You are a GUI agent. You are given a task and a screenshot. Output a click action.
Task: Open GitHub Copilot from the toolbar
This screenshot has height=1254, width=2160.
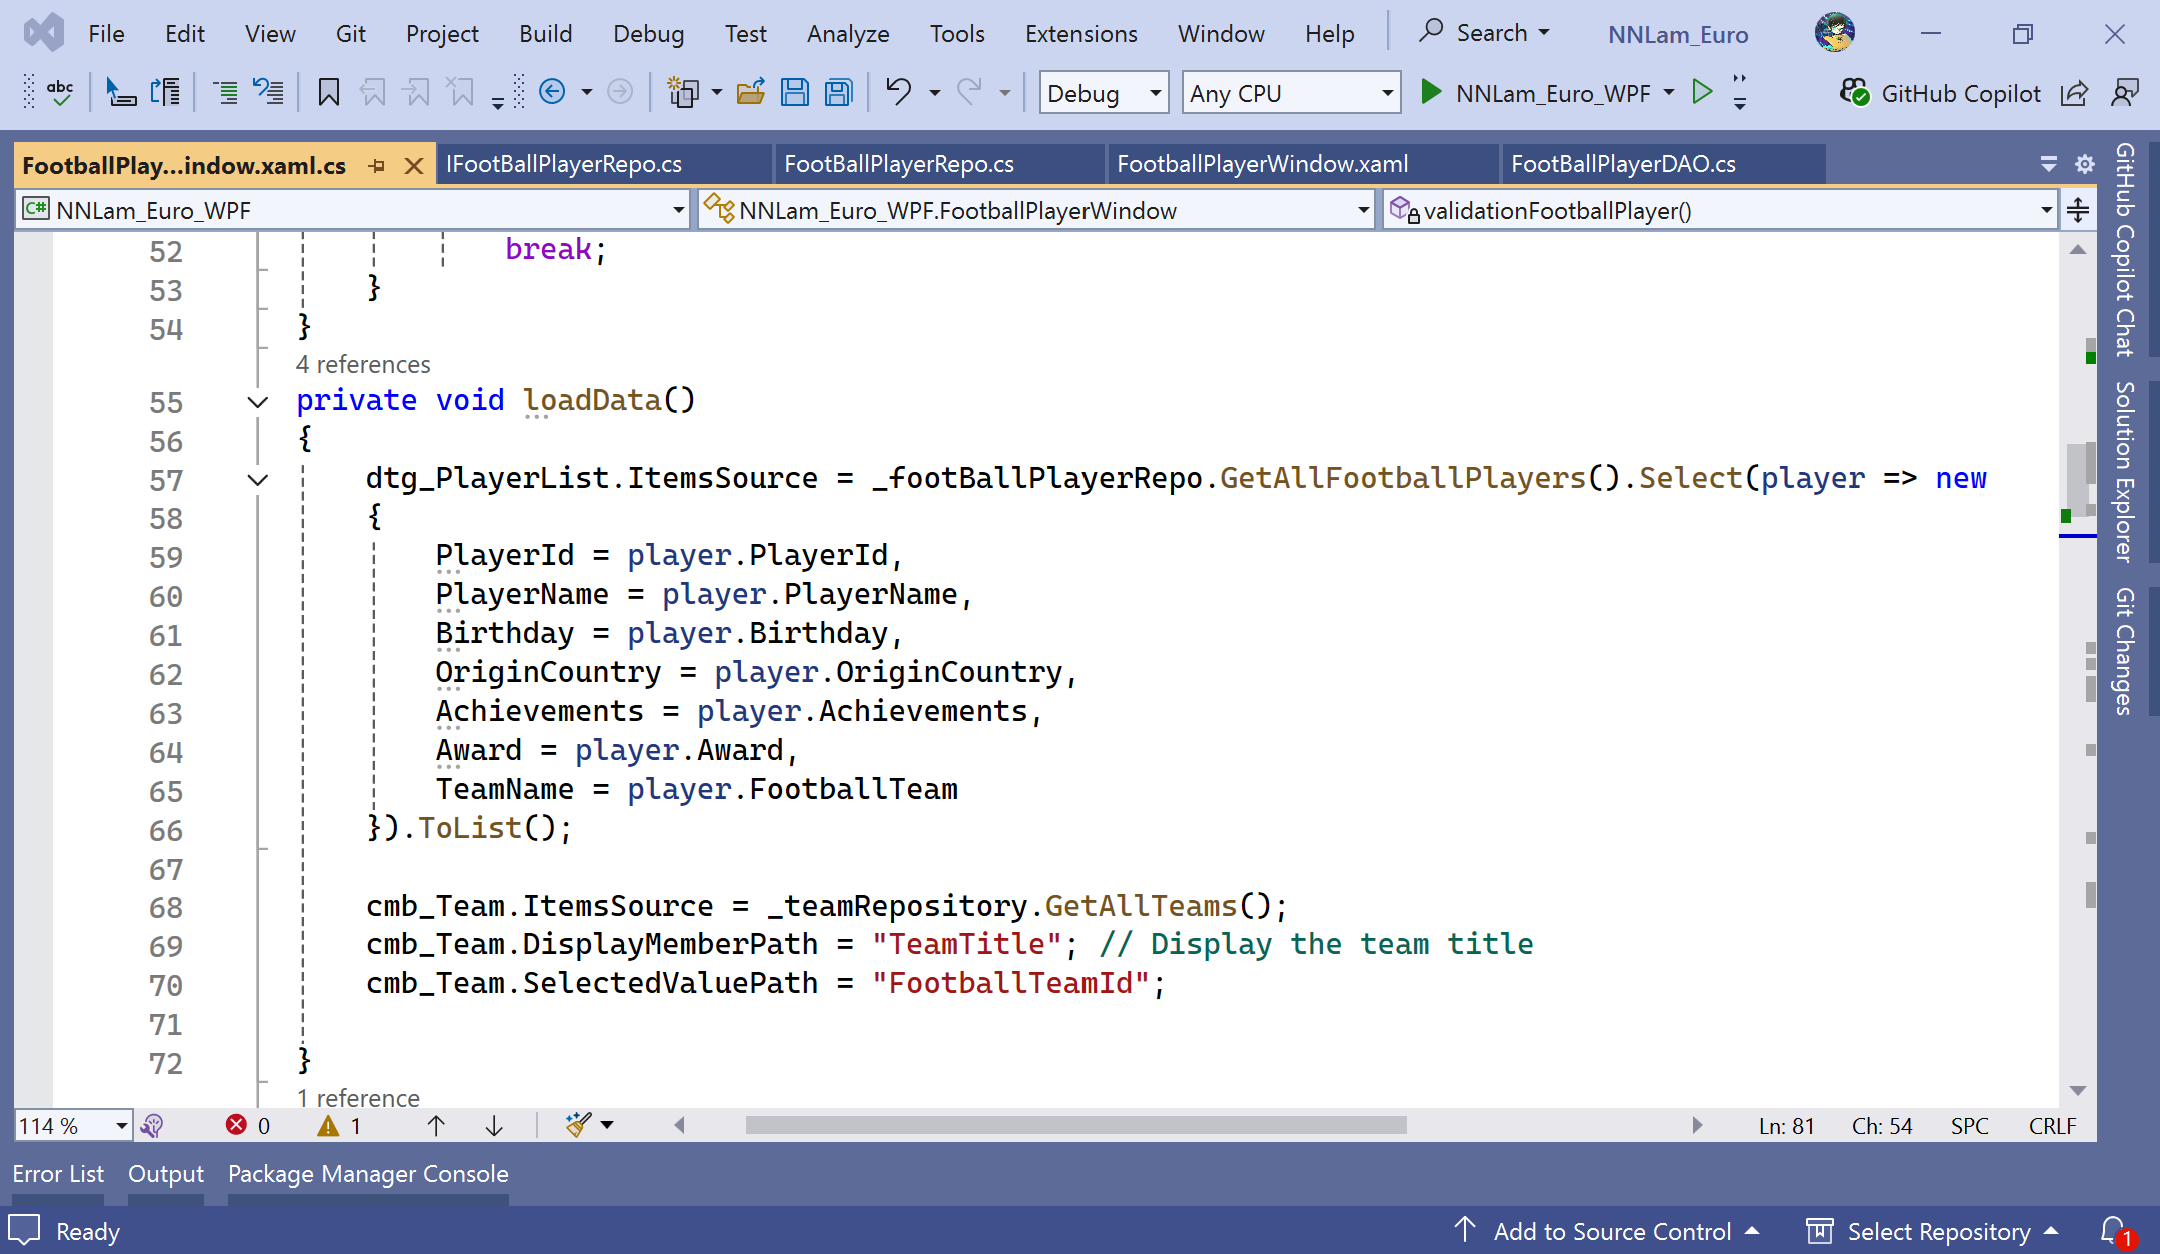point(1940,93)
